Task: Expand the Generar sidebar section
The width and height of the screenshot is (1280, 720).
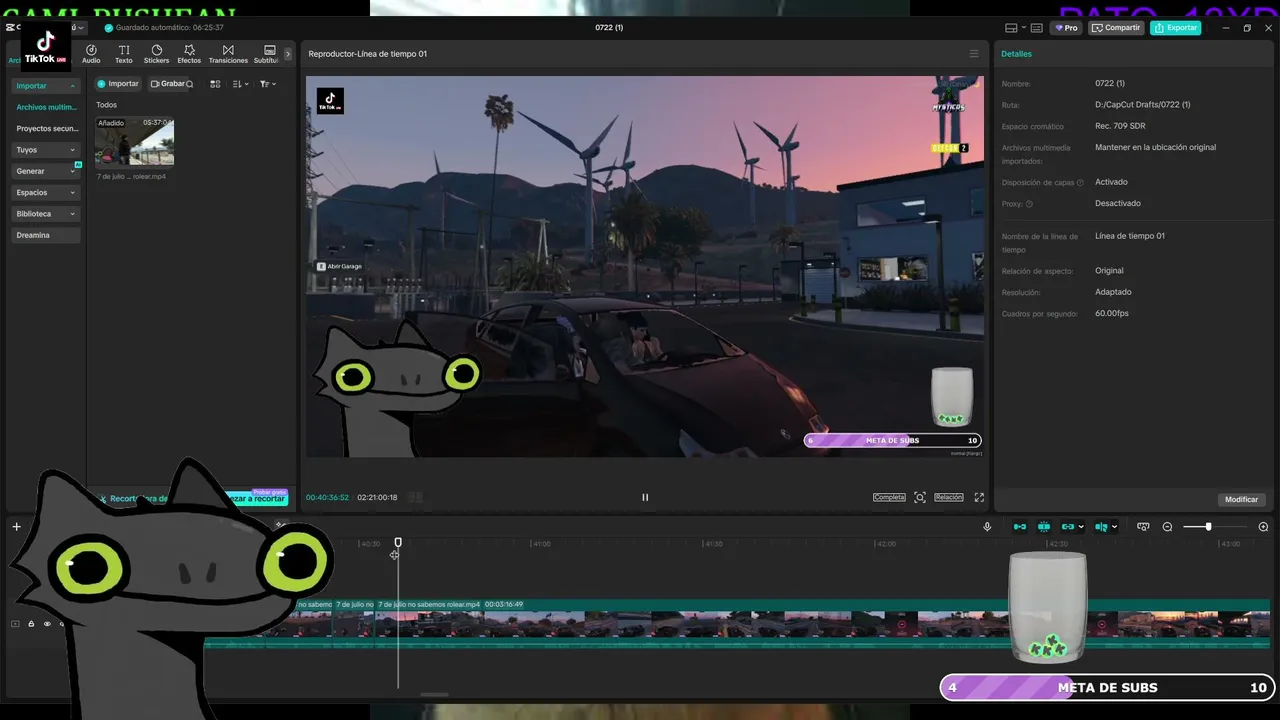Action: coord(46,171)
